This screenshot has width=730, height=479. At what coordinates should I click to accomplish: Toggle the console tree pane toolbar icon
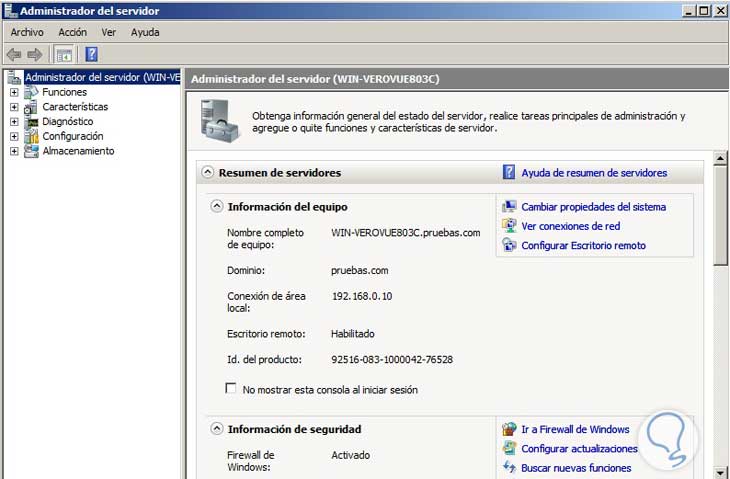coord(64,54)
